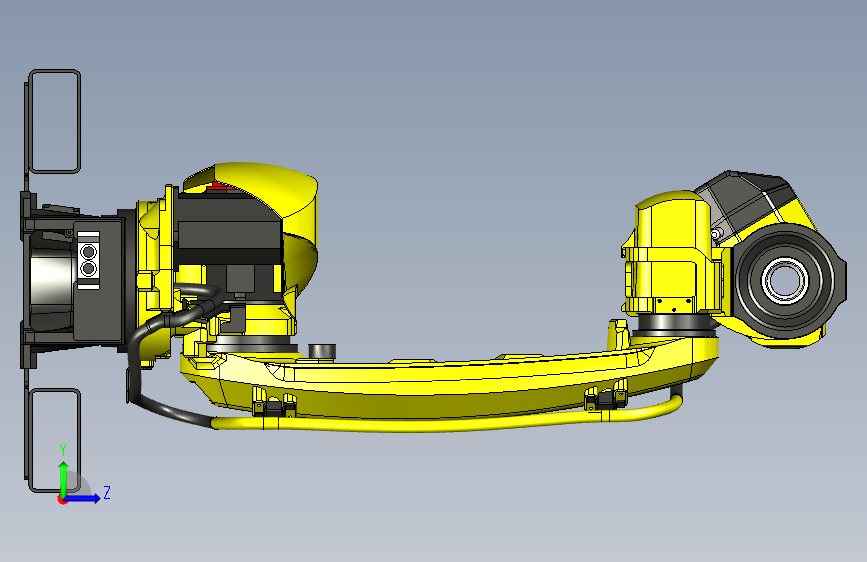Select the white wrist flange ring on the robot
This screenshot has width=867, height=562.
(785, 279)
